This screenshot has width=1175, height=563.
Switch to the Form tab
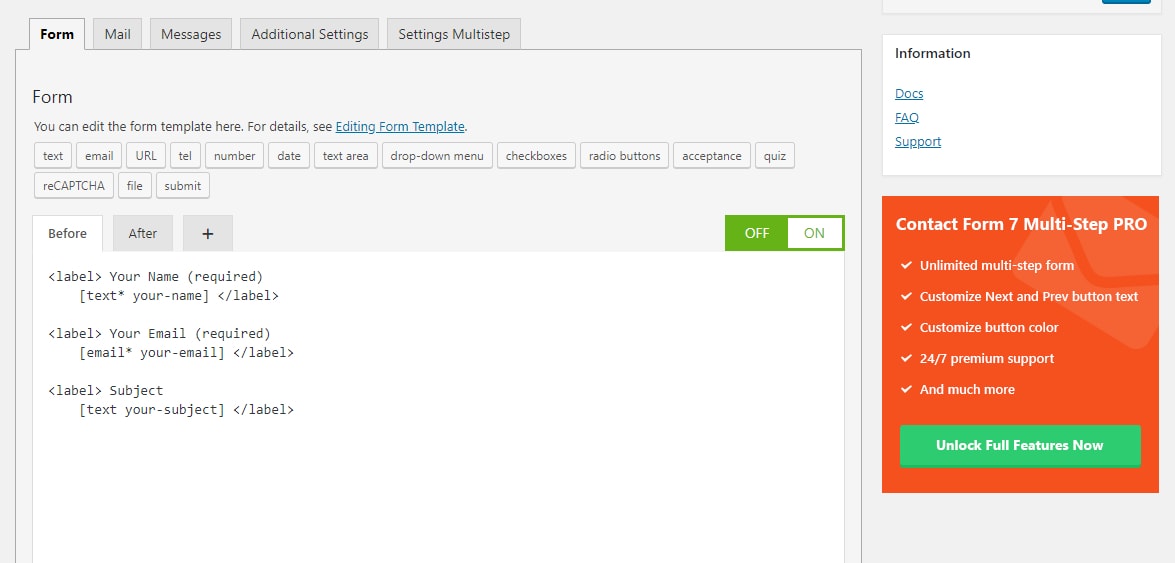57,34
